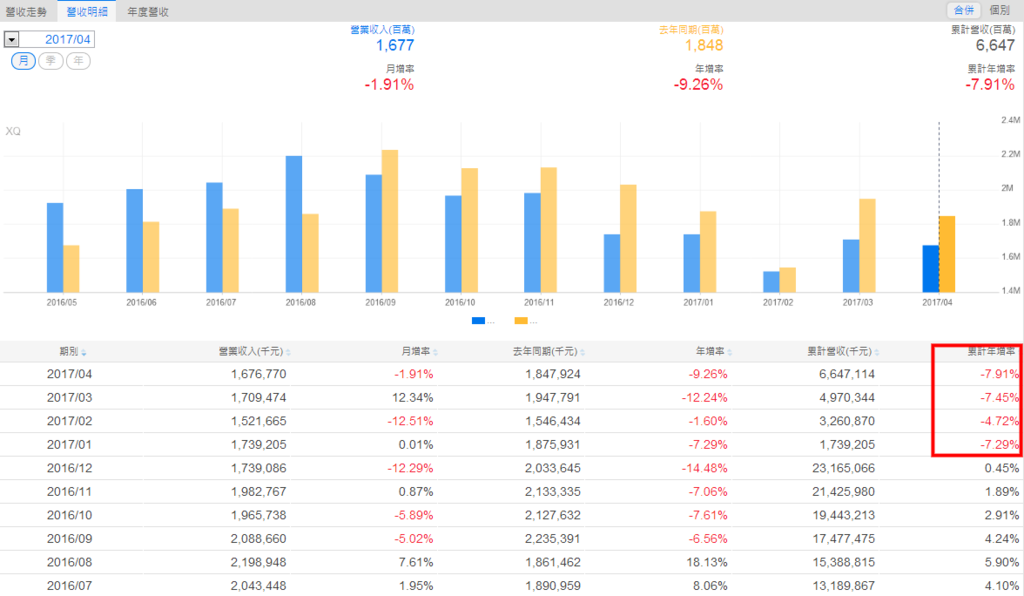Switch to 合併 (consolidated) view
1024x596 pixels.
tap(963, 10)
